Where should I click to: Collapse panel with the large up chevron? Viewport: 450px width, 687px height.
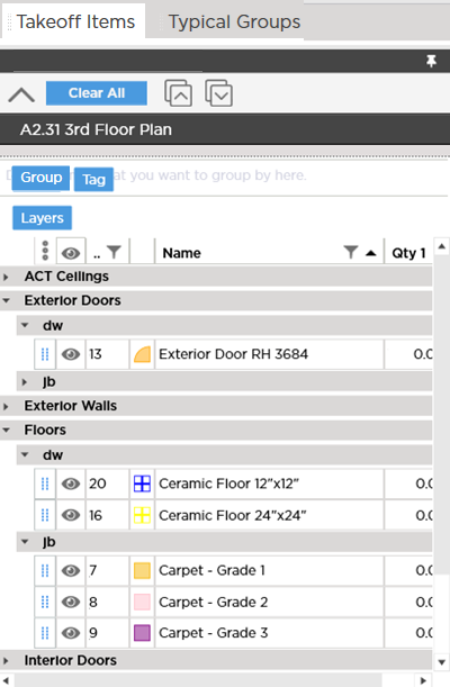point(21,94)
